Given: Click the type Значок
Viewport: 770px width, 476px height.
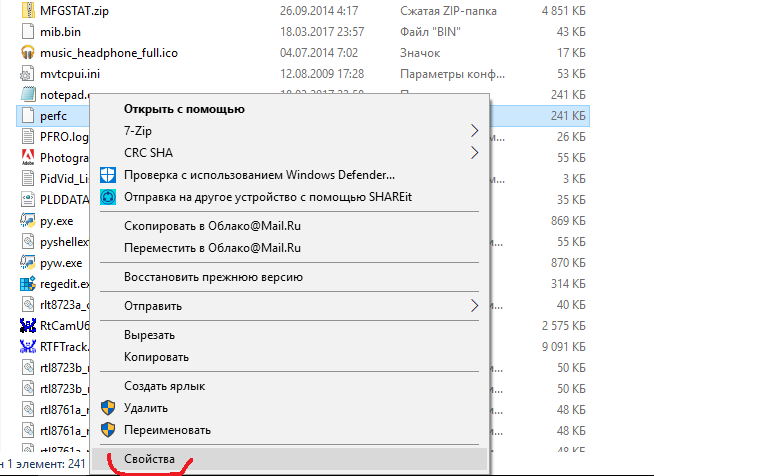Looking at the screenshot, I should [x=420, y=53].
